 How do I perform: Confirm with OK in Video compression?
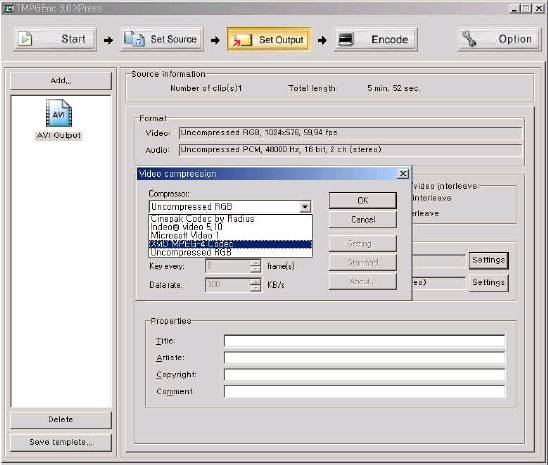(363, 201)
